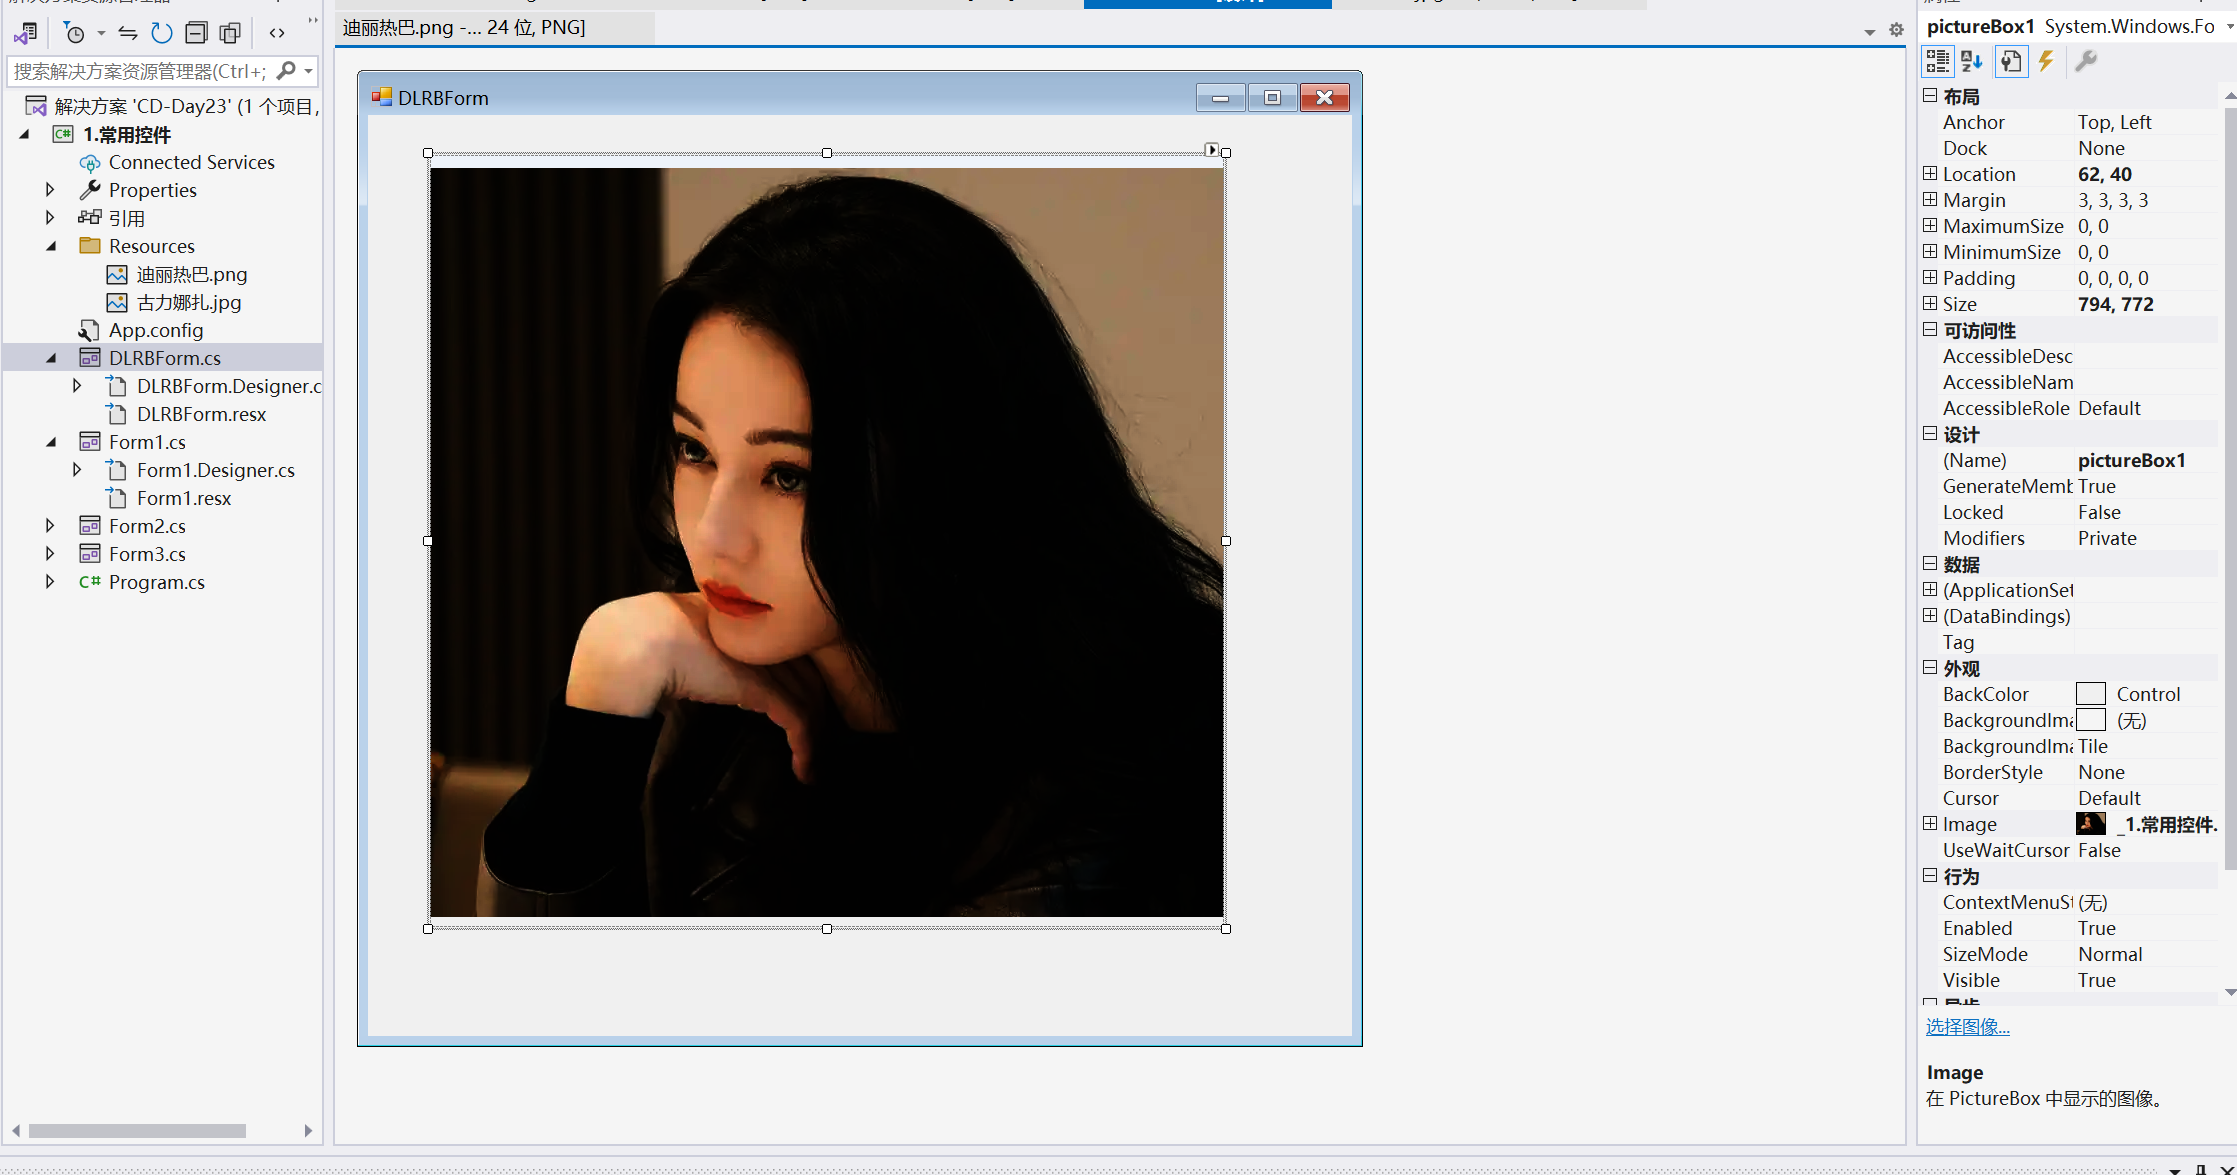Screen dimensions: 2237x1175
Task: Expand the Form2.cs tree node
Action: 50,525
